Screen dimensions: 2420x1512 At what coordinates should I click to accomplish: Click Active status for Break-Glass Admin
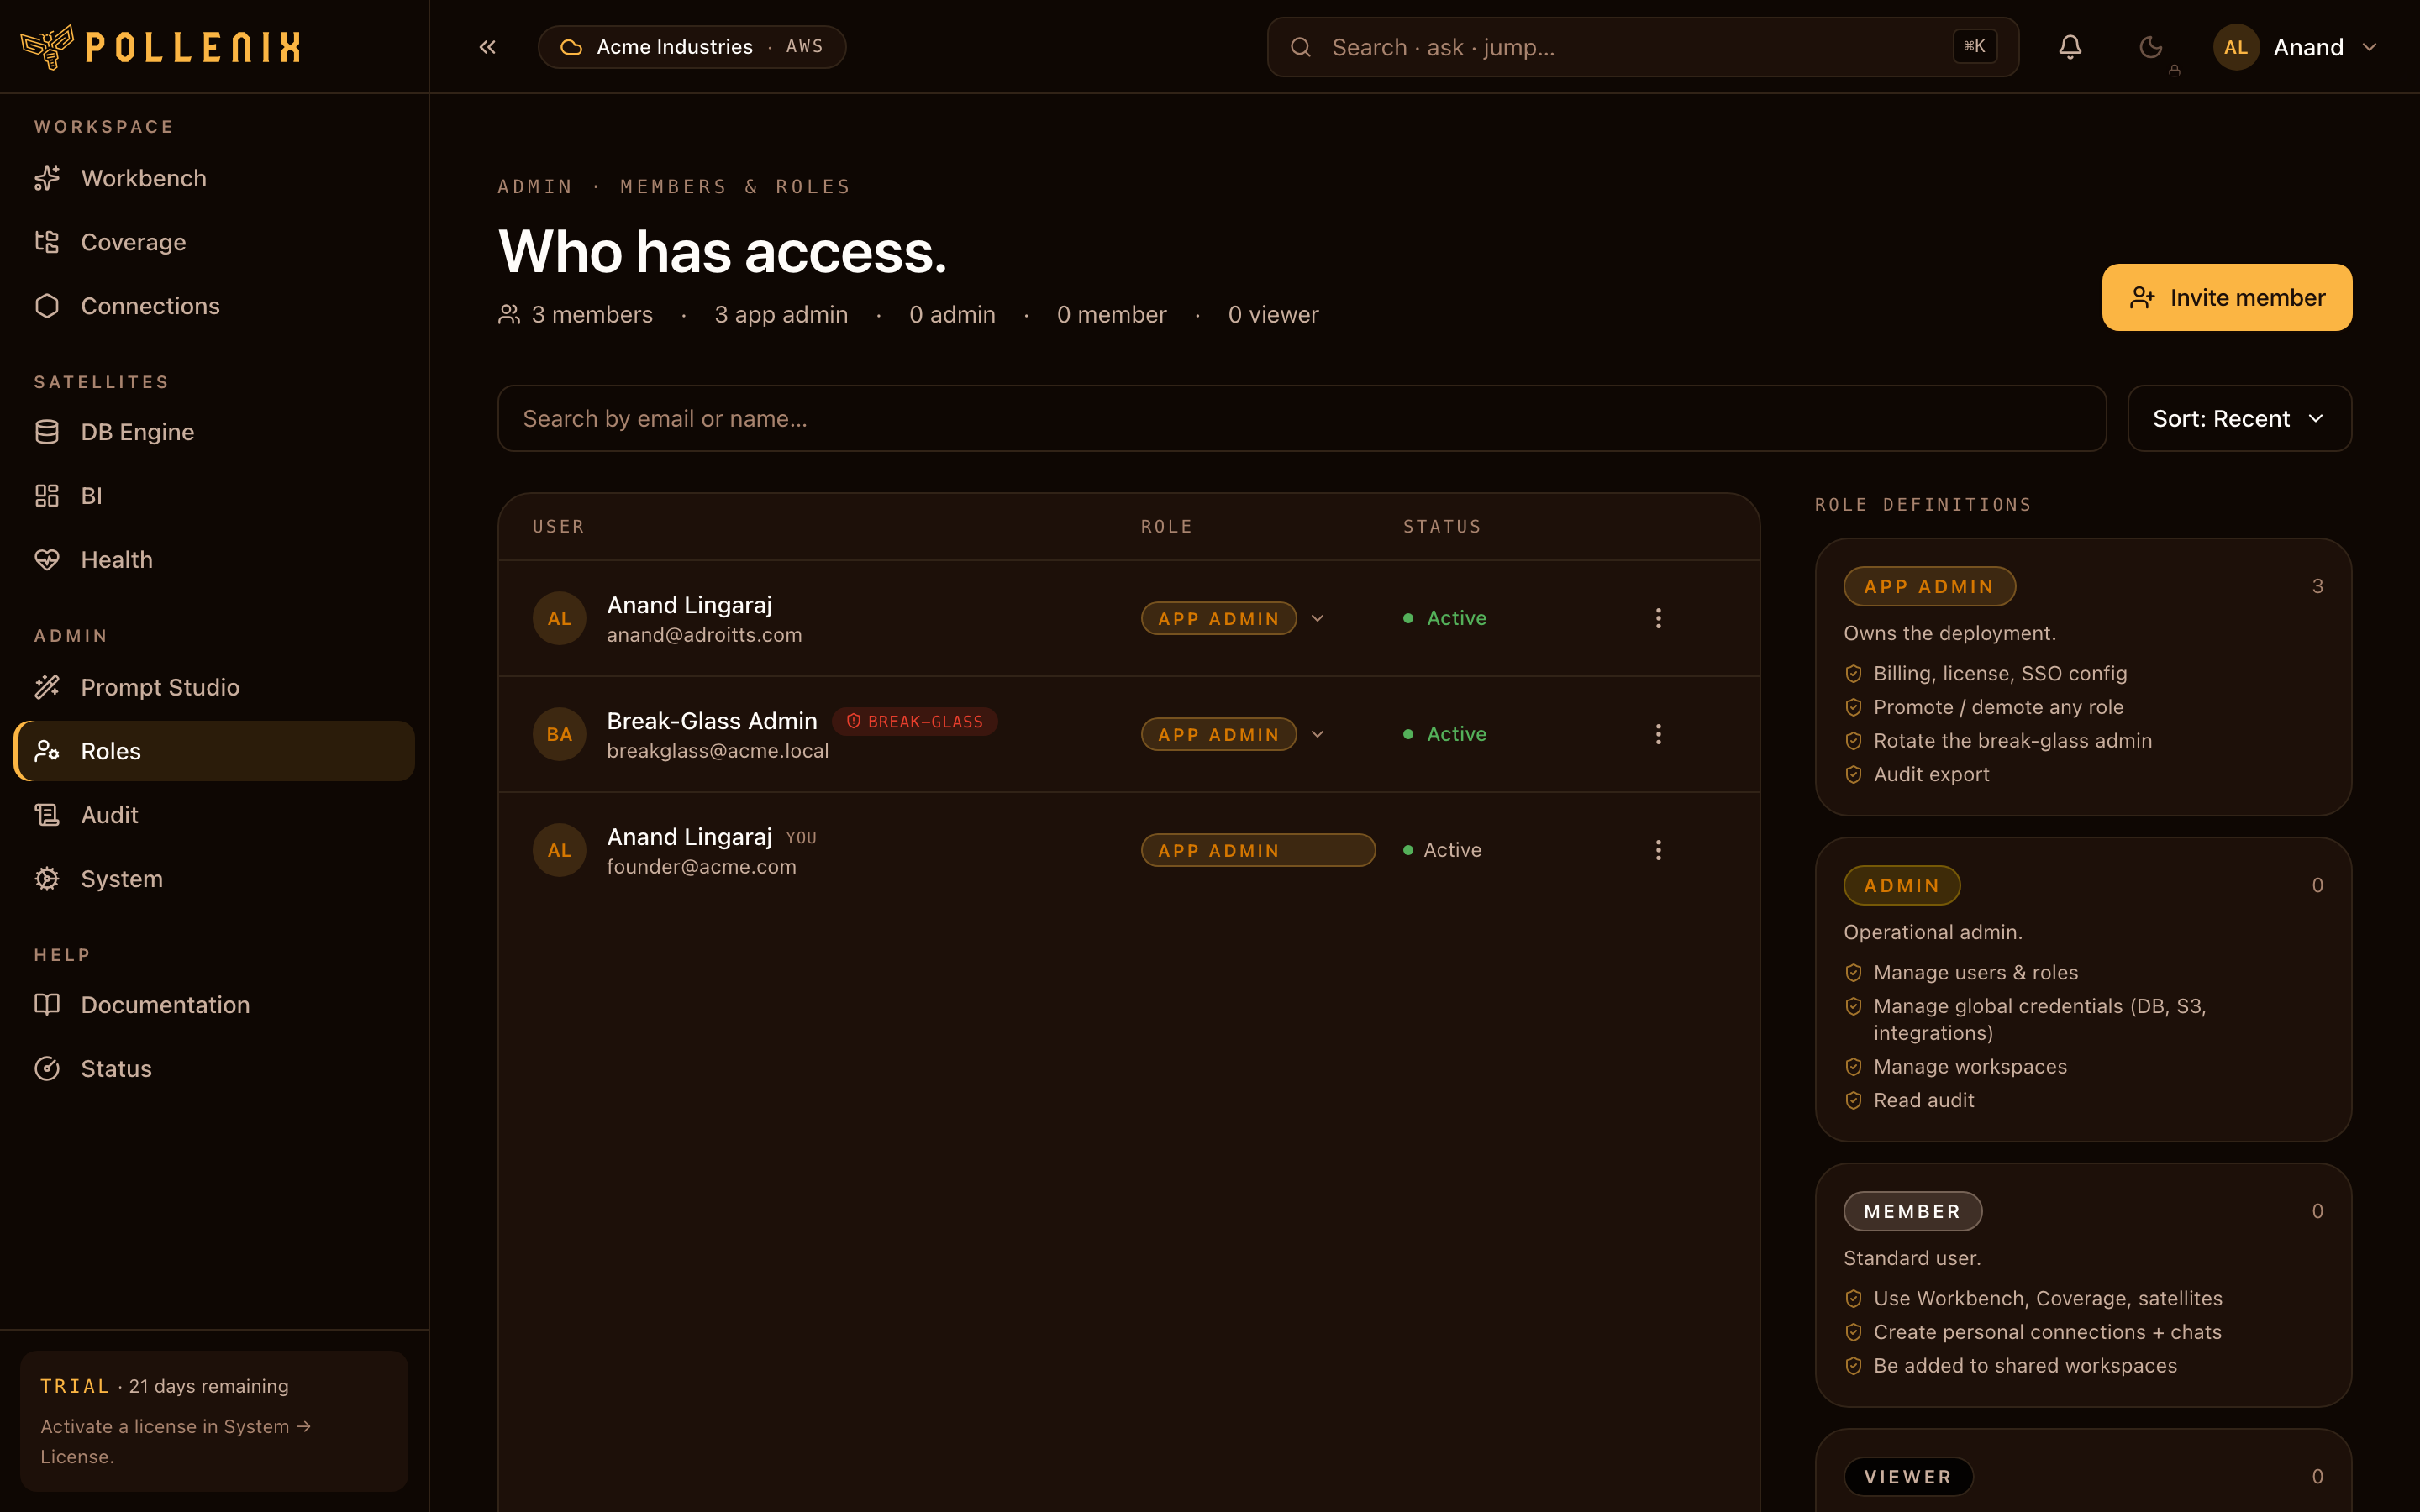pos(1445,734)
